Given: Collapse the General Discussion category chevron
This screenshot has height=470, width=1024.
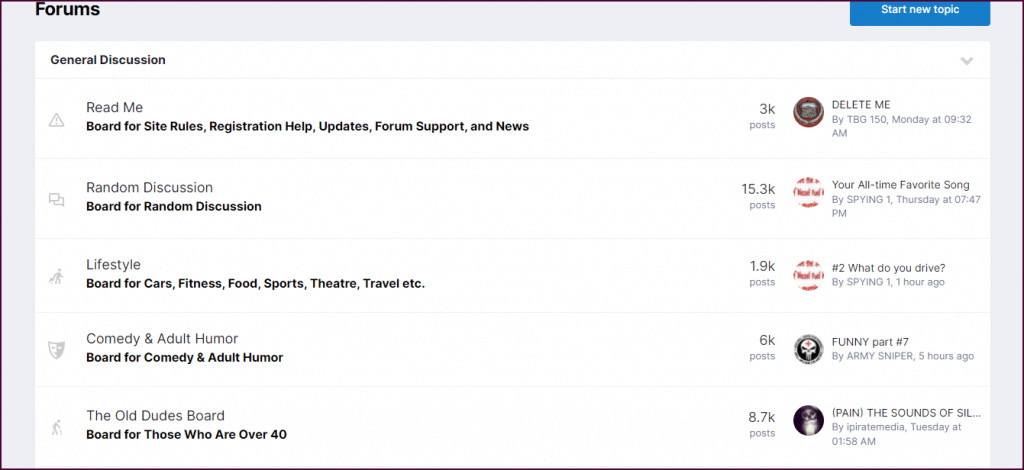Looking at the screenshot, I should point(967,61).
